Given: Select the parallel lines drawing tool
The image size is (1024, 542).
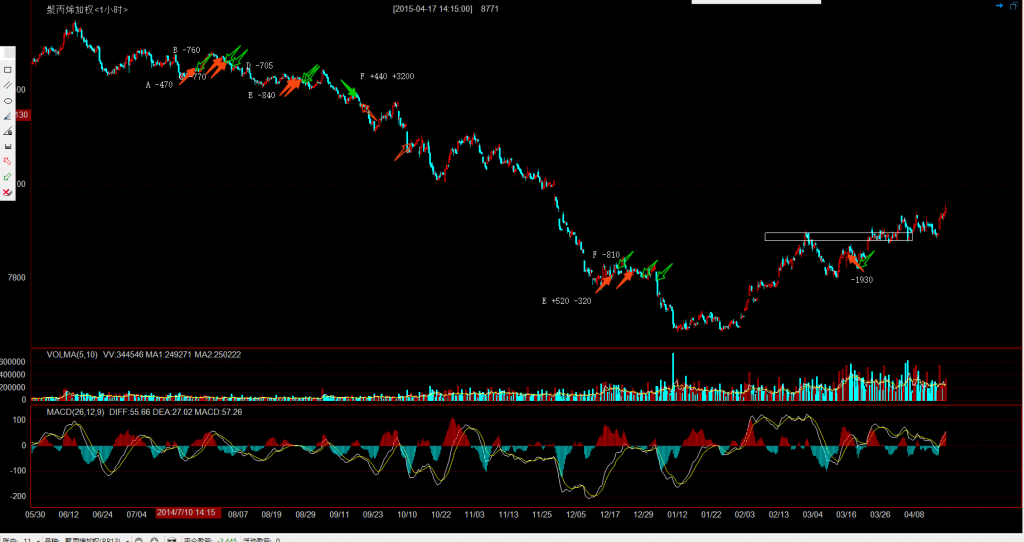Looking at the screenshot, I should point(8,85).
